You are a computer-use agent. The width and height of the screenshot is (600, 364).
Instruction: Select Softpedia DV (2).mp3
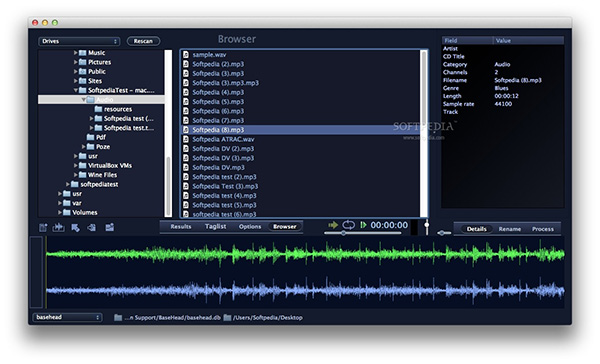[301, 149]
